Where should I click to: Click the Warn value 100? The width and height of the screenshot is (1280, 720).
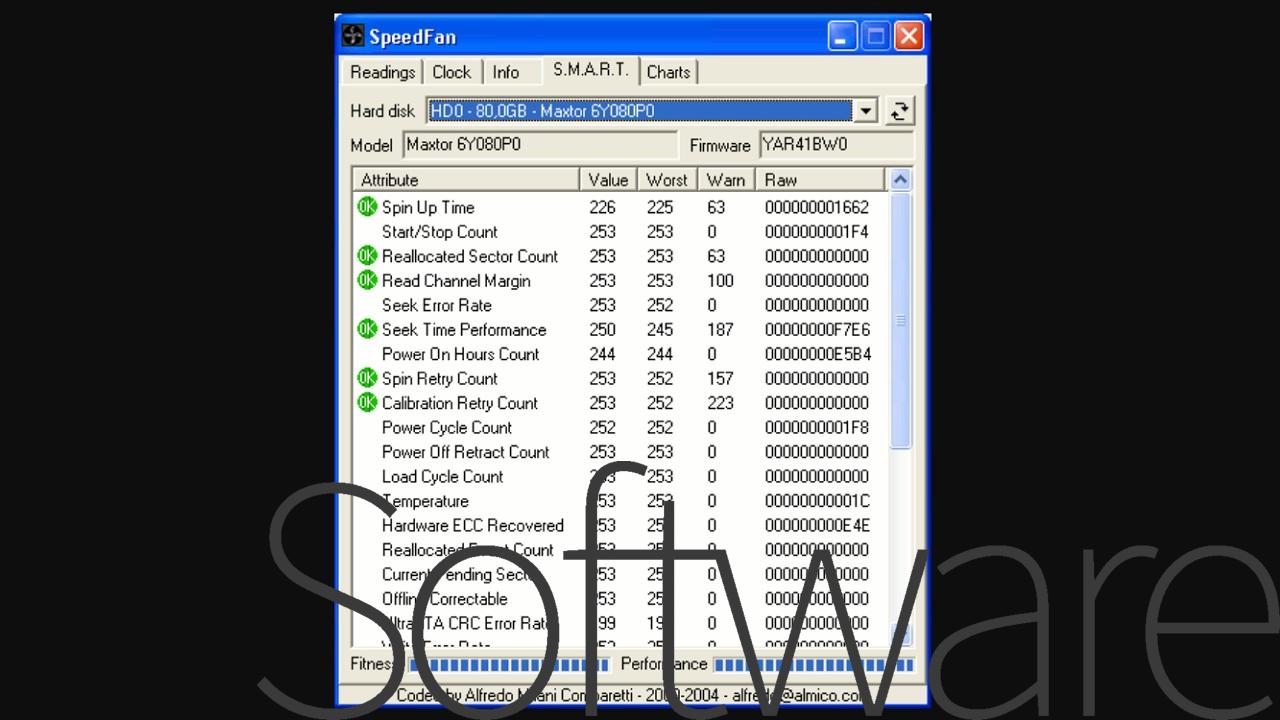tap(720, 281)
